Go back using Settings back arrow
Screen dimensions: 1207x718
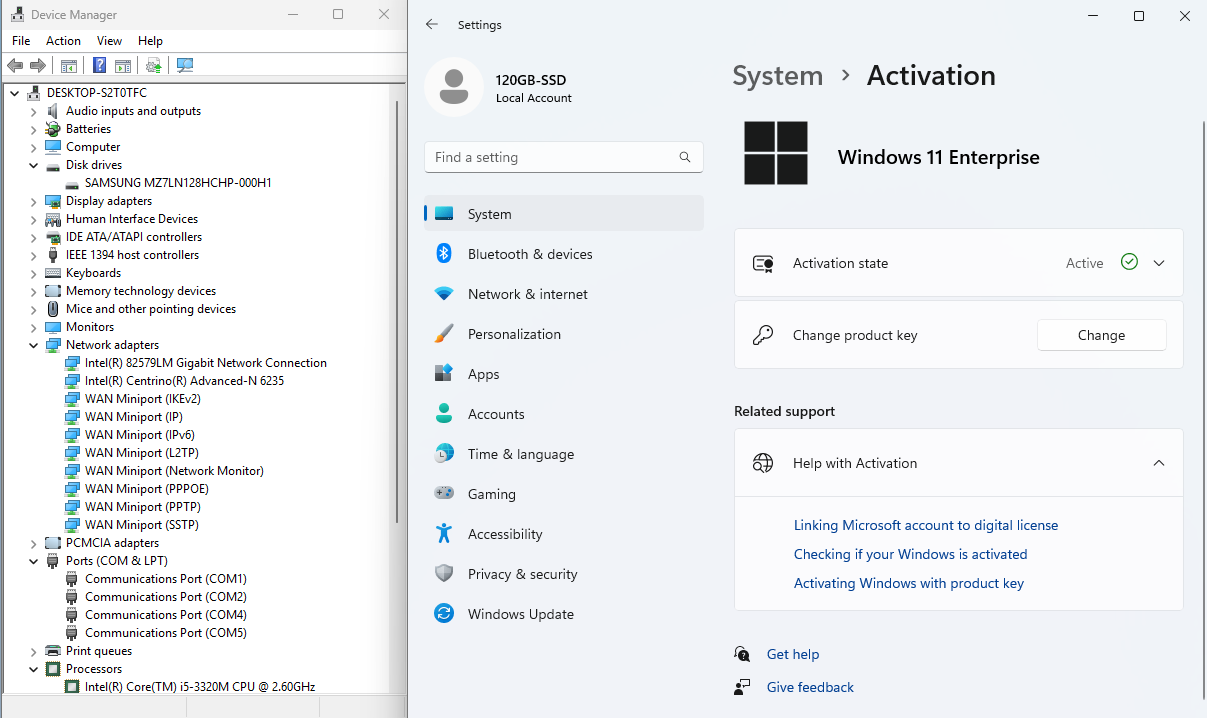[x=432, y=25]
